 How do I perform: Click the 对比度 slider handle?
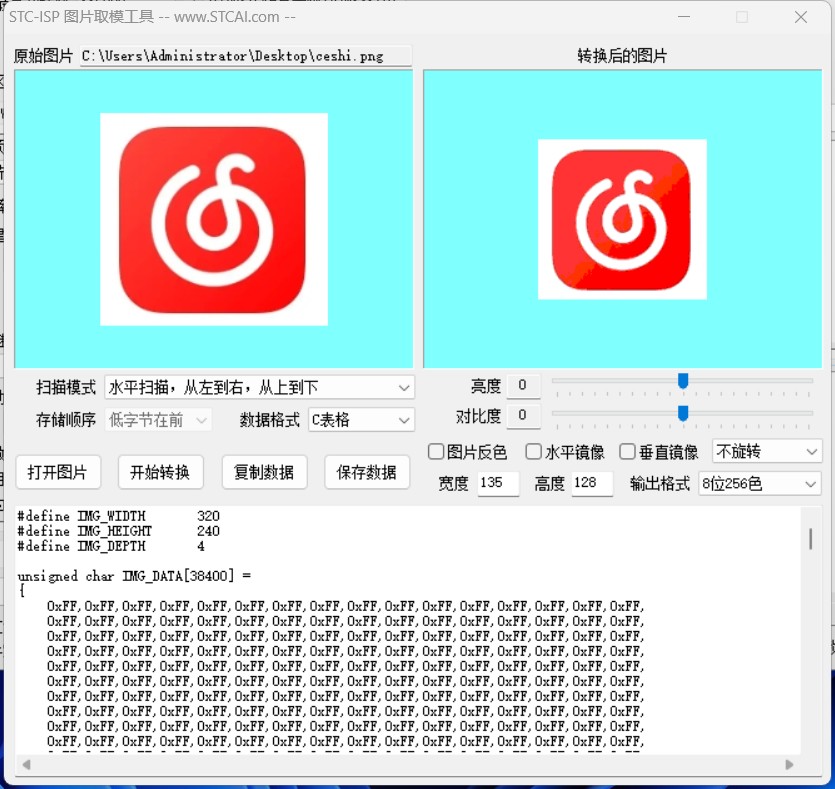pos(683,413)
